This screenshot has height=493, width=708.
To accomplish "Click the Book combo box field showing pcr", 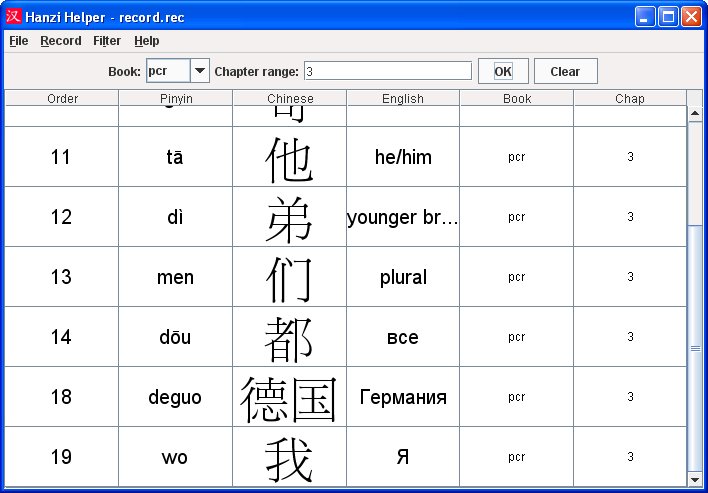I will click(x=168, y=71).
